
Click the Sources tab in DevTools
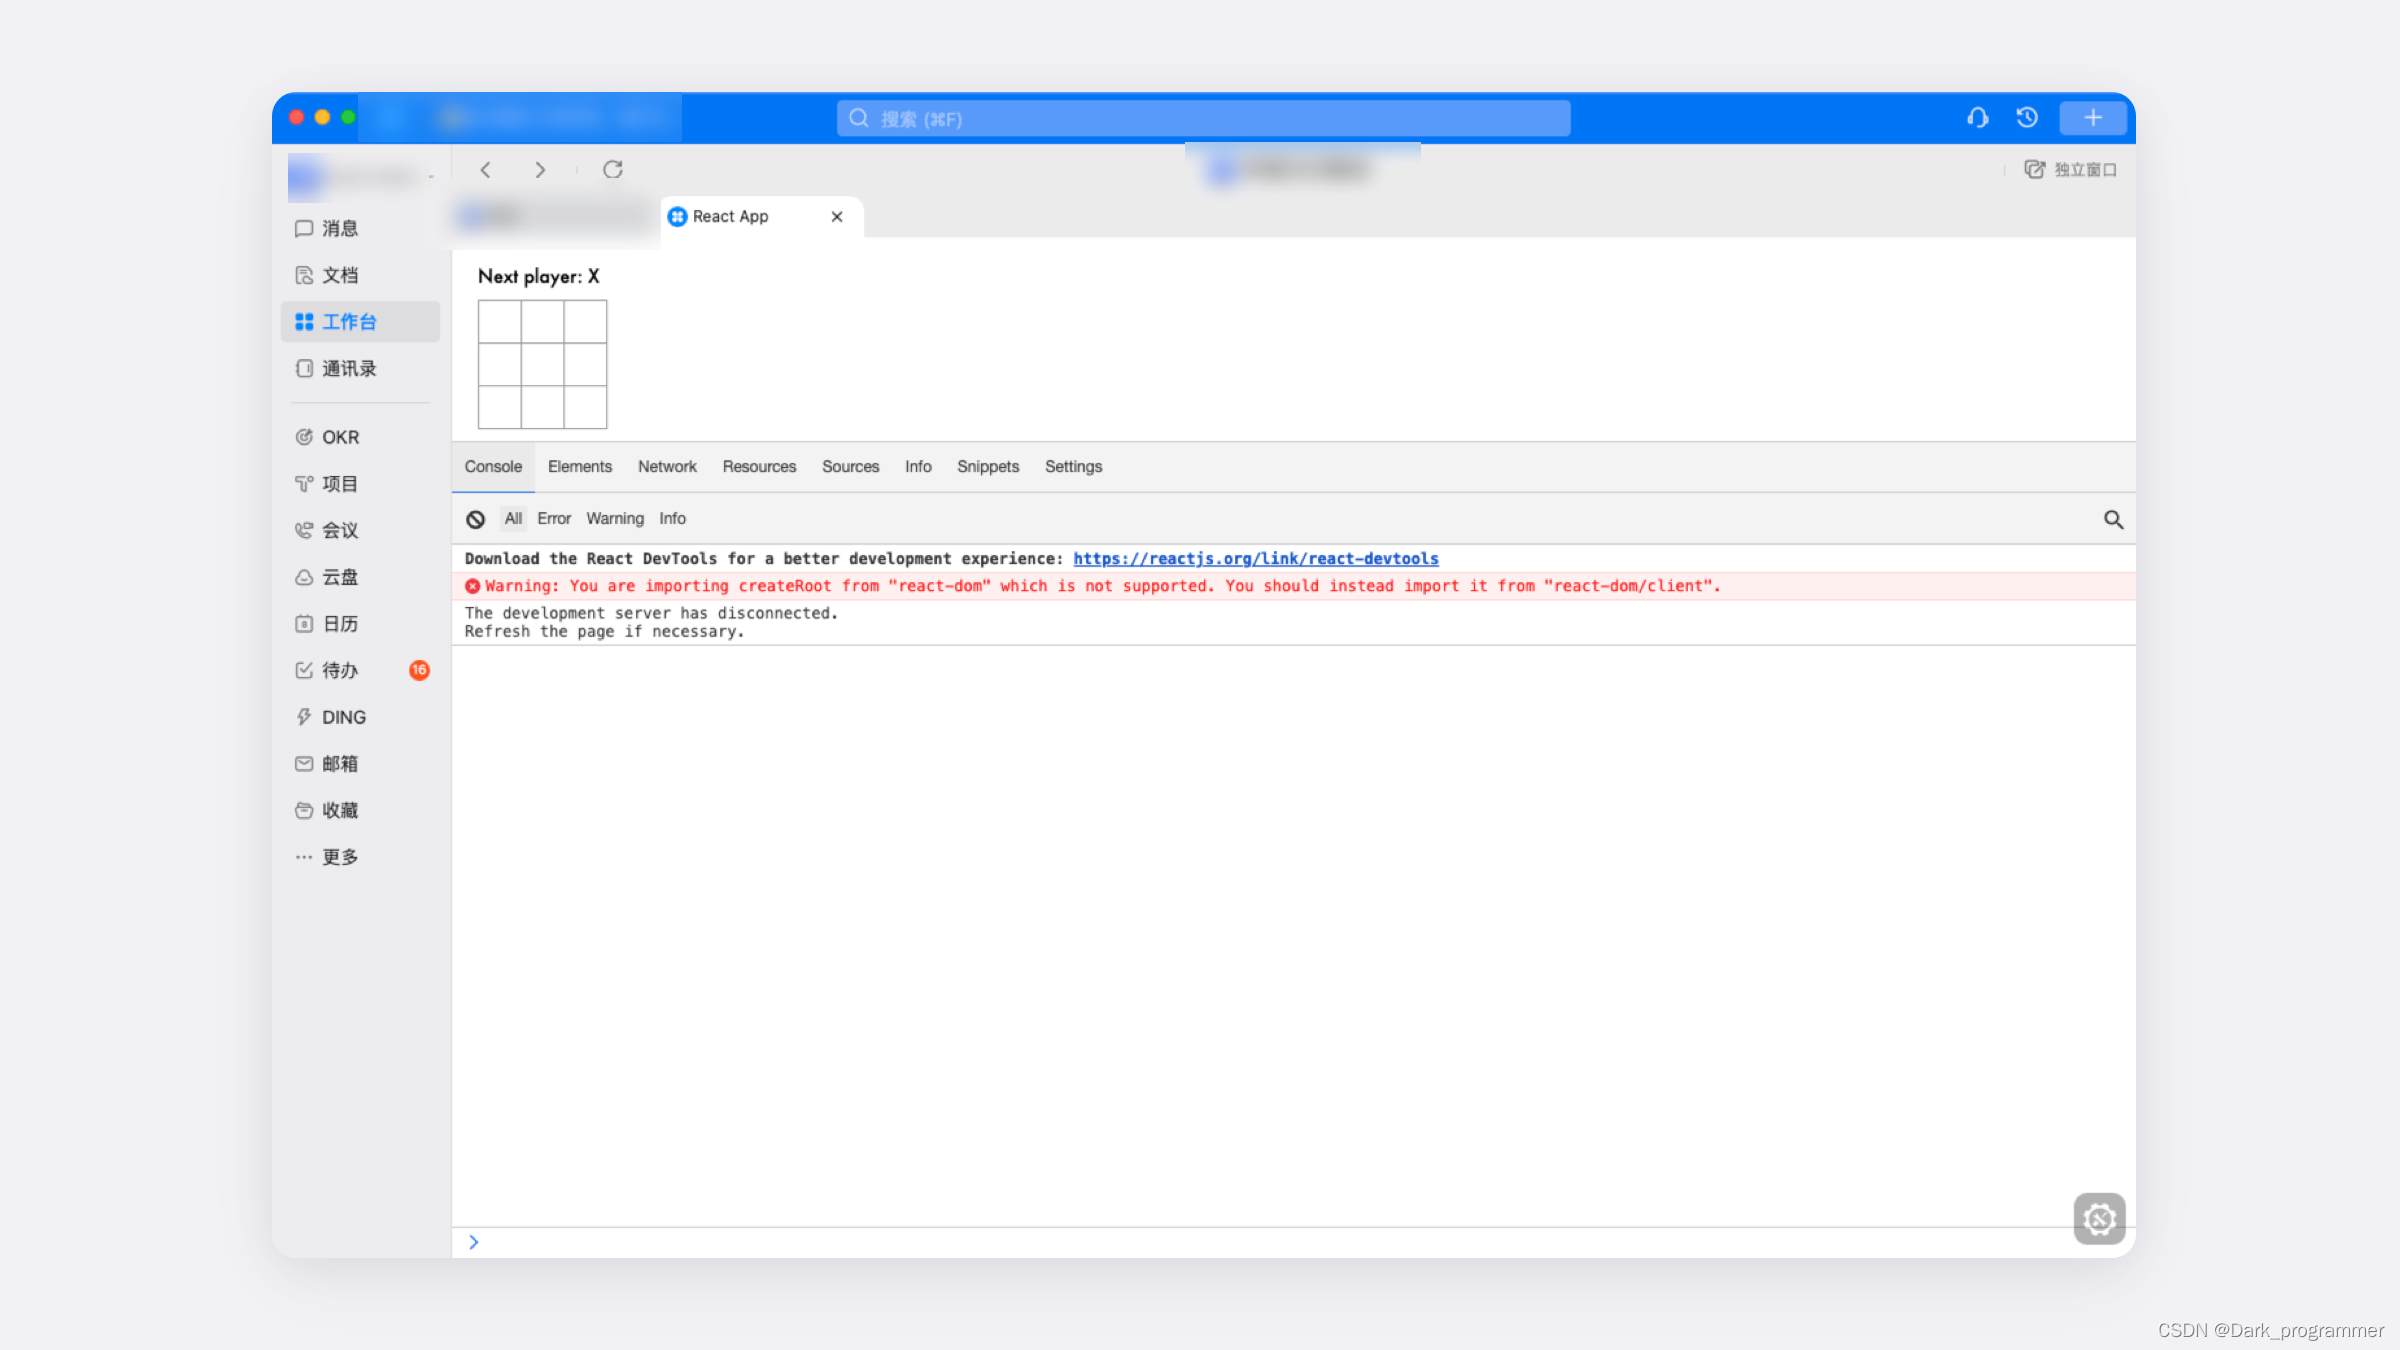[851, 466]
